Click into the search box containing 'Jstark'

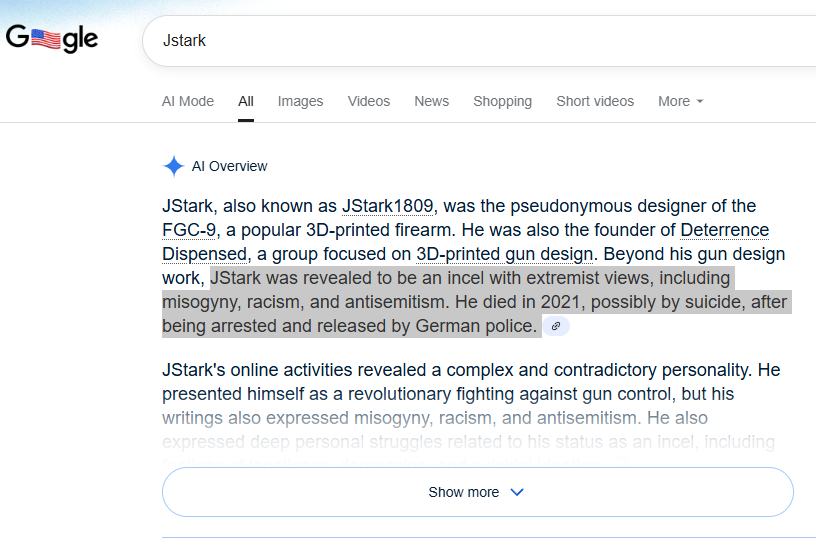[479, 41]
